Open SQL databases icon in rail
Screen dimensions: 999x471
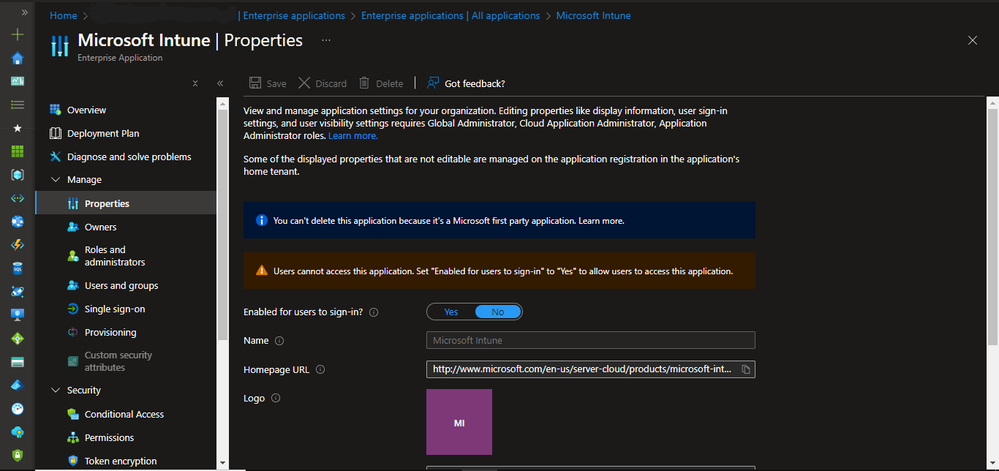[17, 268]
